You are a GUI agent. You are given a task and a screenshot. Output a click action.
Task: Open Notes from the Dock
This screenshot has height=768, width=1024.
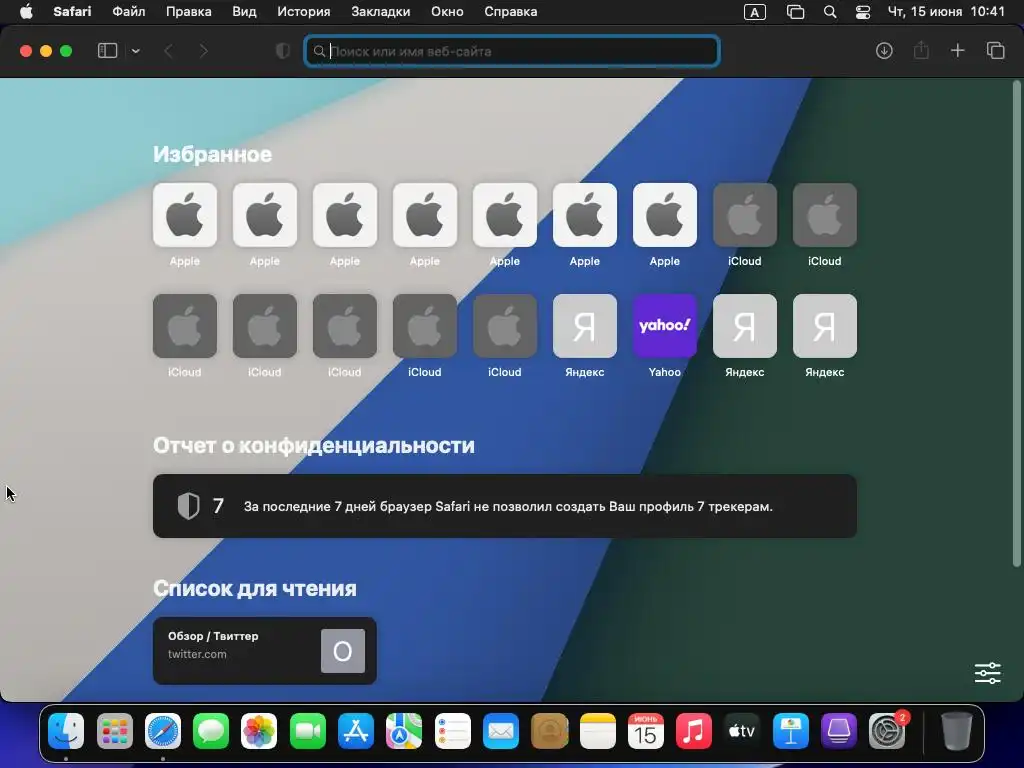(x=598, y=731)
